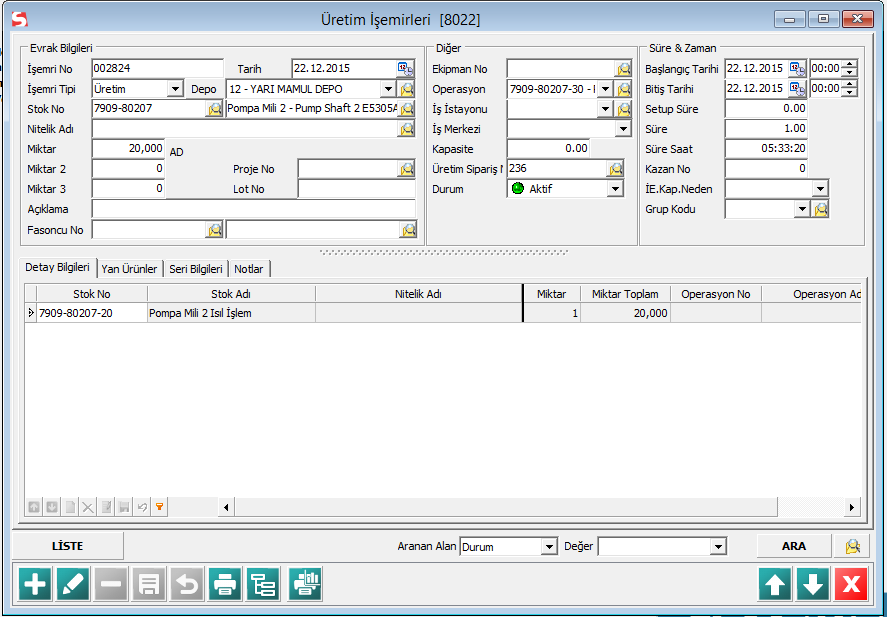
Task: Increase the Başlangıç Tarihi time spinner
Action: (x=850, y=64)
